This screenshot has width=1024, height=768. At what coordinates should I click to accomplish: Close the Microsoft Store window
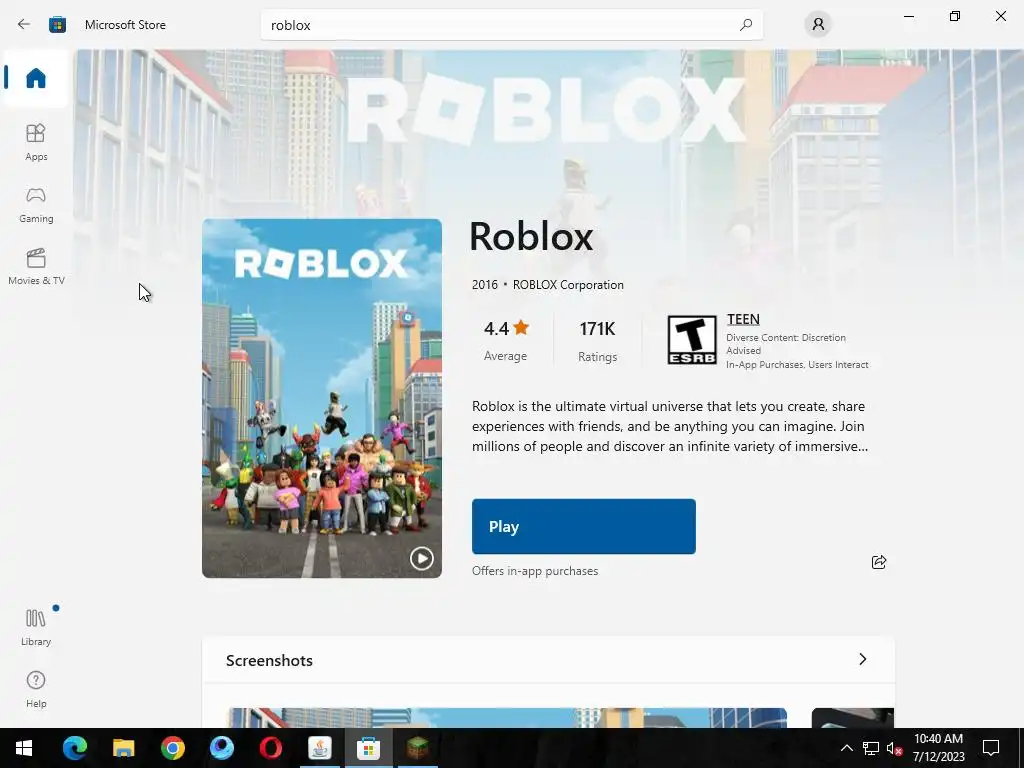1000,16
